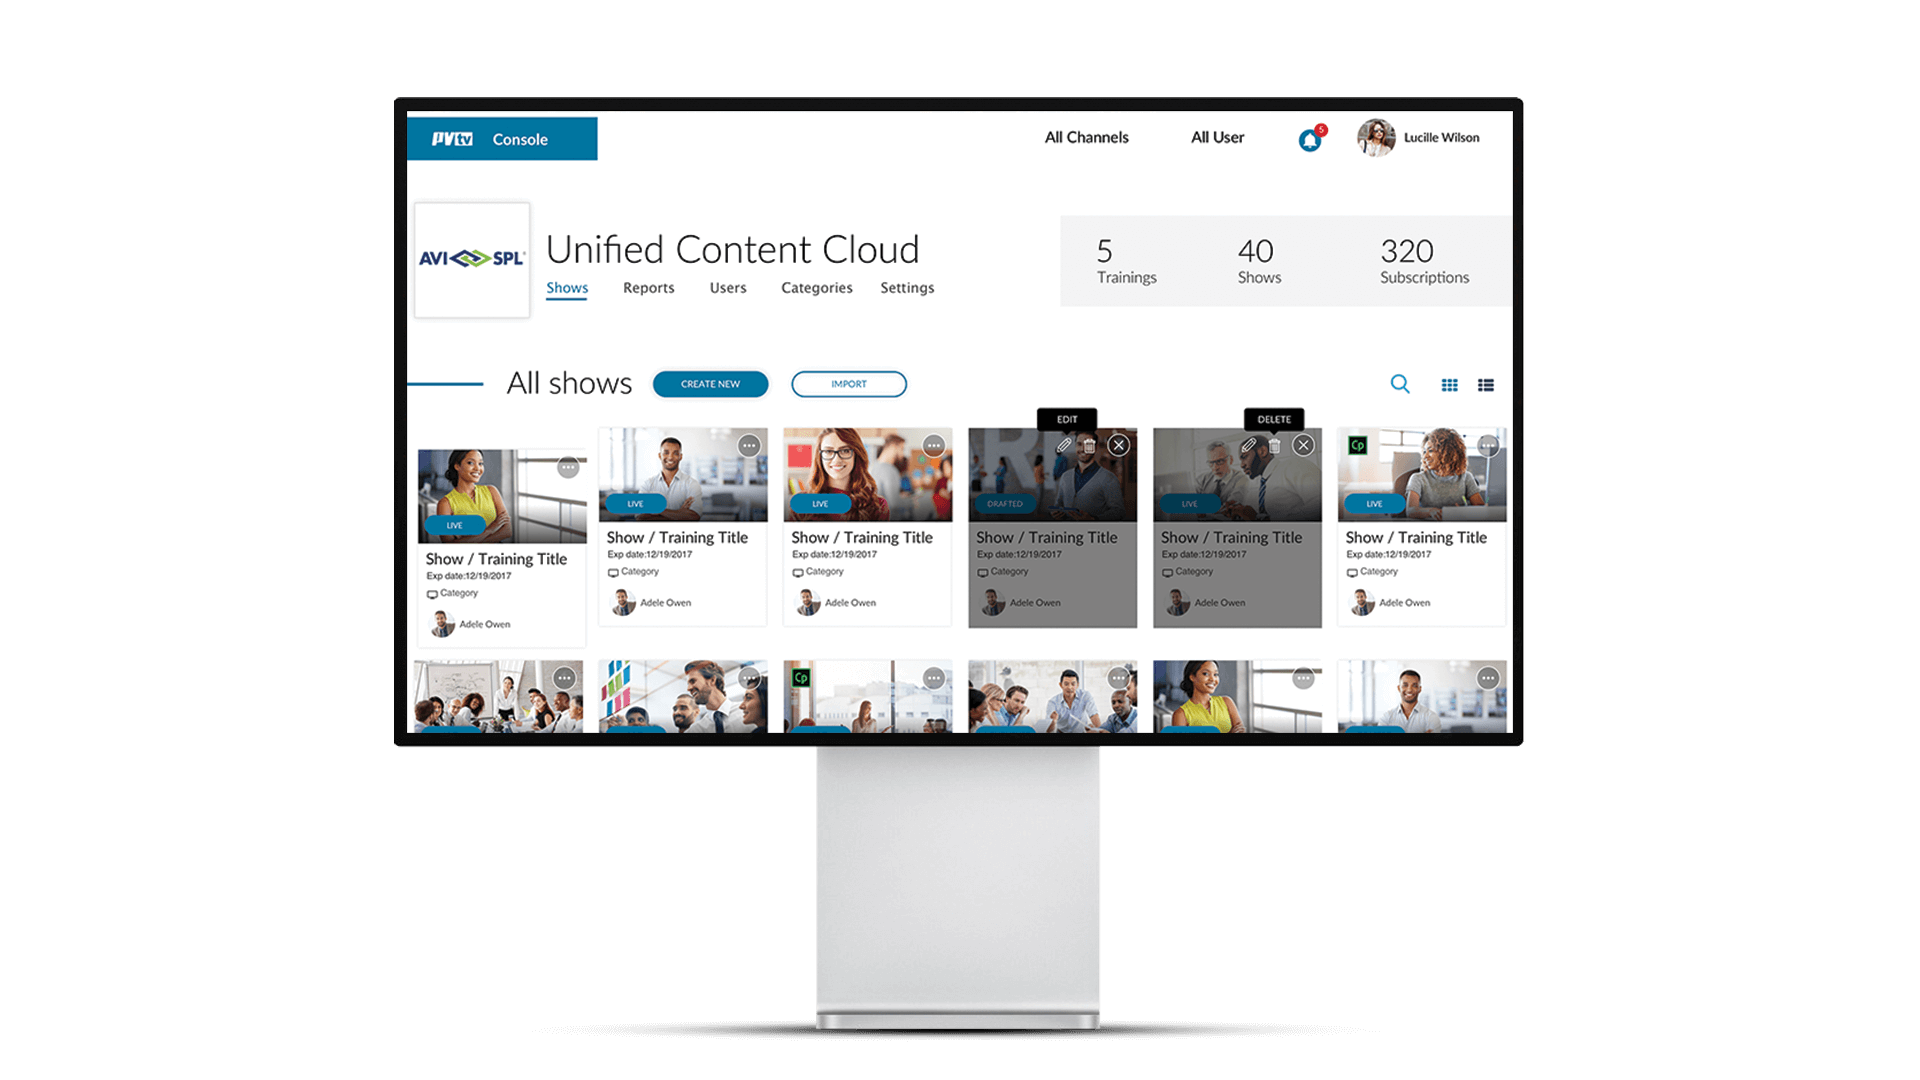This screenshot has height=1080, width=1920.
Task: Switch to list view layout icon
Action: (x=1486, y=385)
